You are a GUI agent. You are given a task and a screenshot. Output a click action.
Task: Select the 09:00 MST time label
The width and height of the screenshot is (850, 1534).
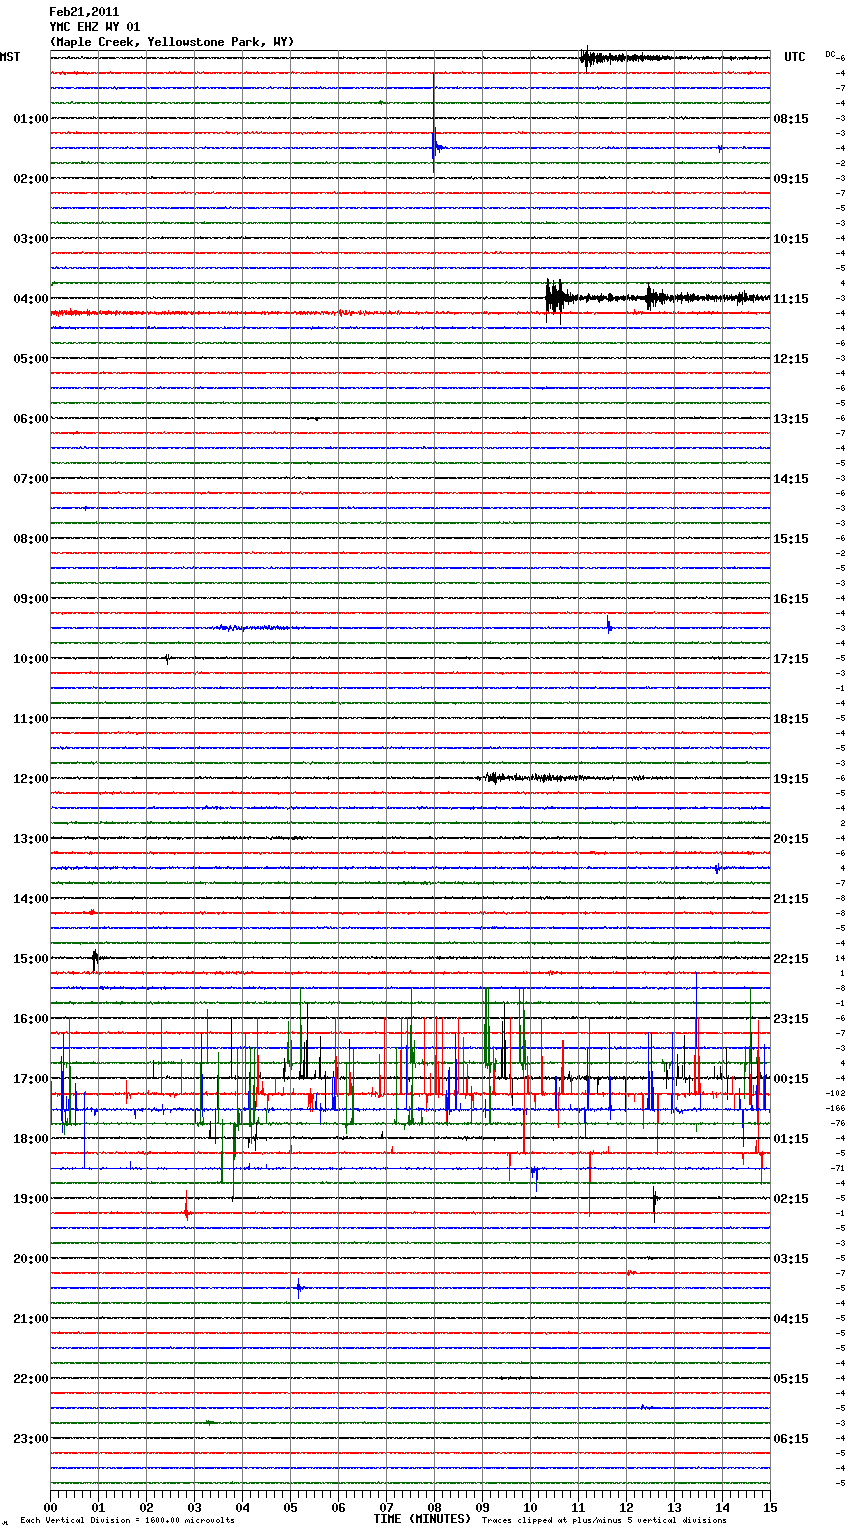click(x=31, y=598)
